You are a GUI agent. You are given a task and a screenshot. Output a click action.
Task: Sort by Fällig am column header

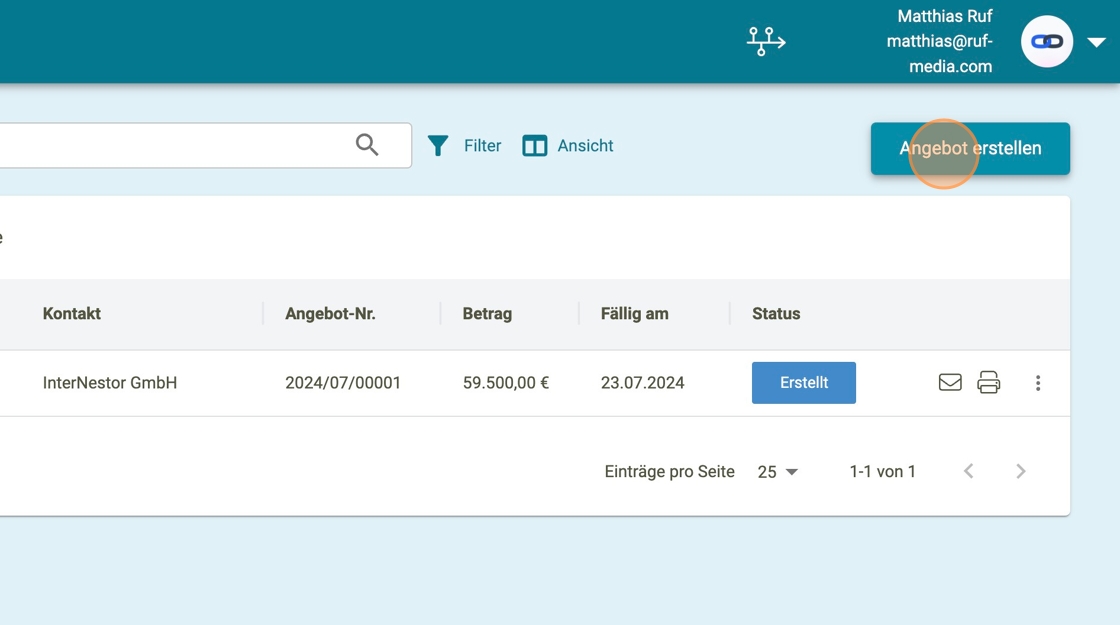coord(634,314)
